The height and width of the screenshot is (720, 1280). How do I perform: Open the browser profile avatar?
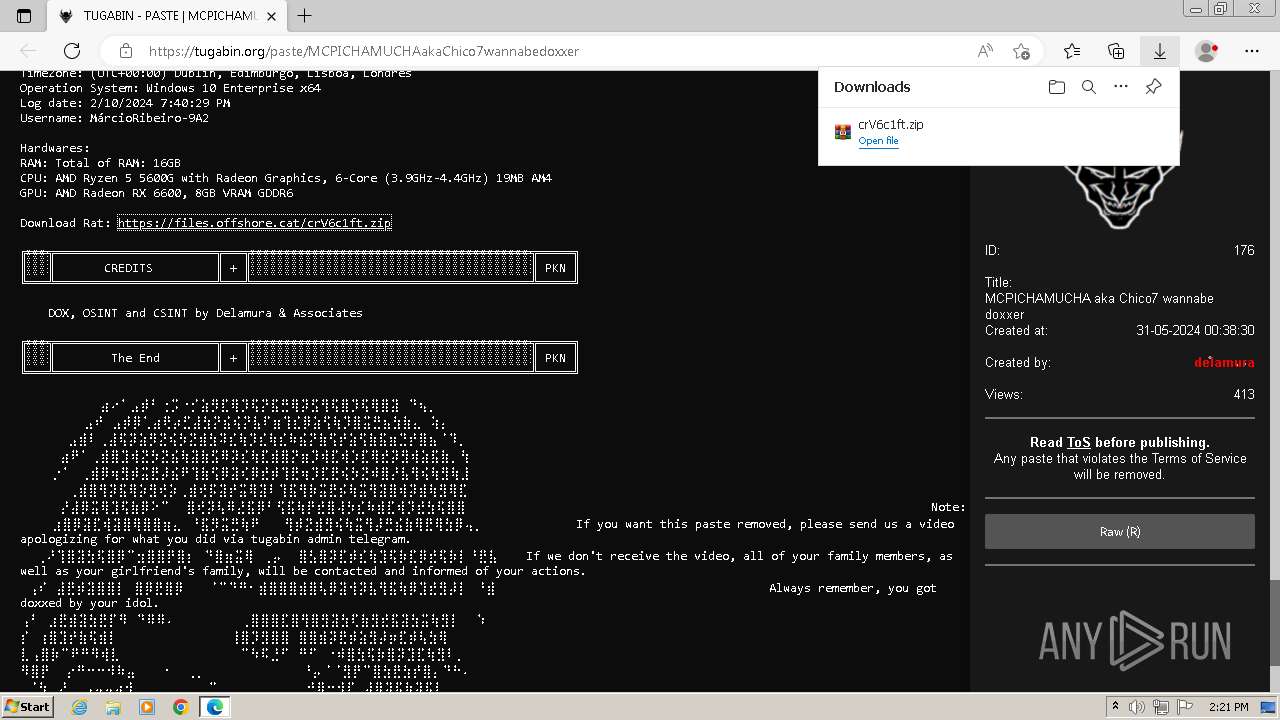point(1207,51)
